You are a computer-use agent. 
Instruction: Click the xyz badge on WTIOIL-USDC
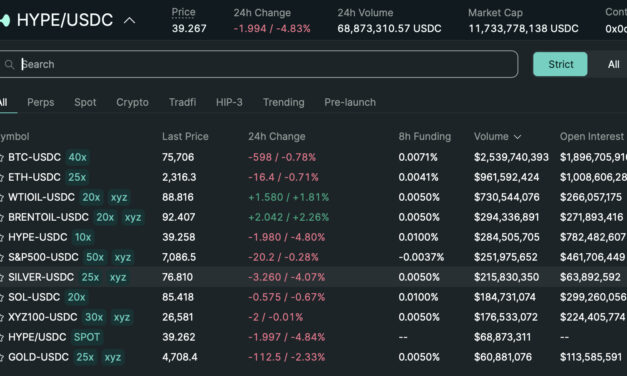click(119, 197)
